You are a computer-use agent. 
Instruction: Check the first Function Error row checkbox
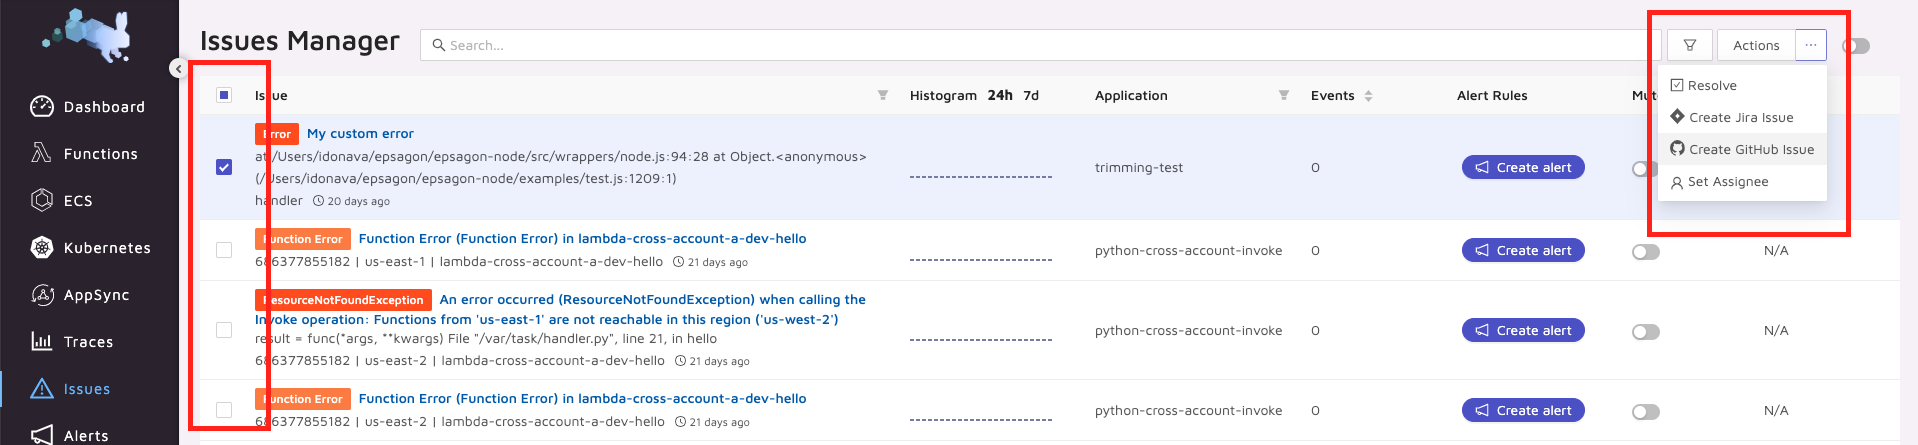click(x=224, y=250)
